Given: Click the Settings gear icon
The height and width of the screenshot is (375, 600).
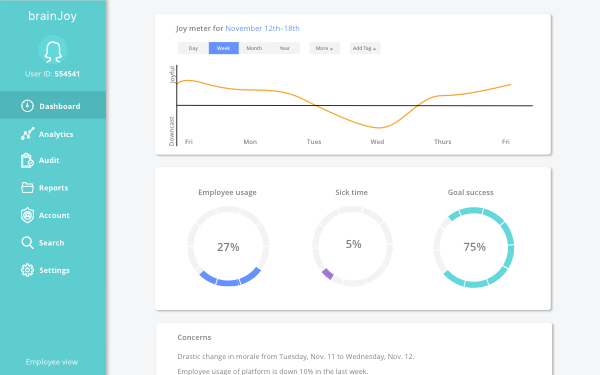Looking at the screenshot, I should [x=27, y=270].
